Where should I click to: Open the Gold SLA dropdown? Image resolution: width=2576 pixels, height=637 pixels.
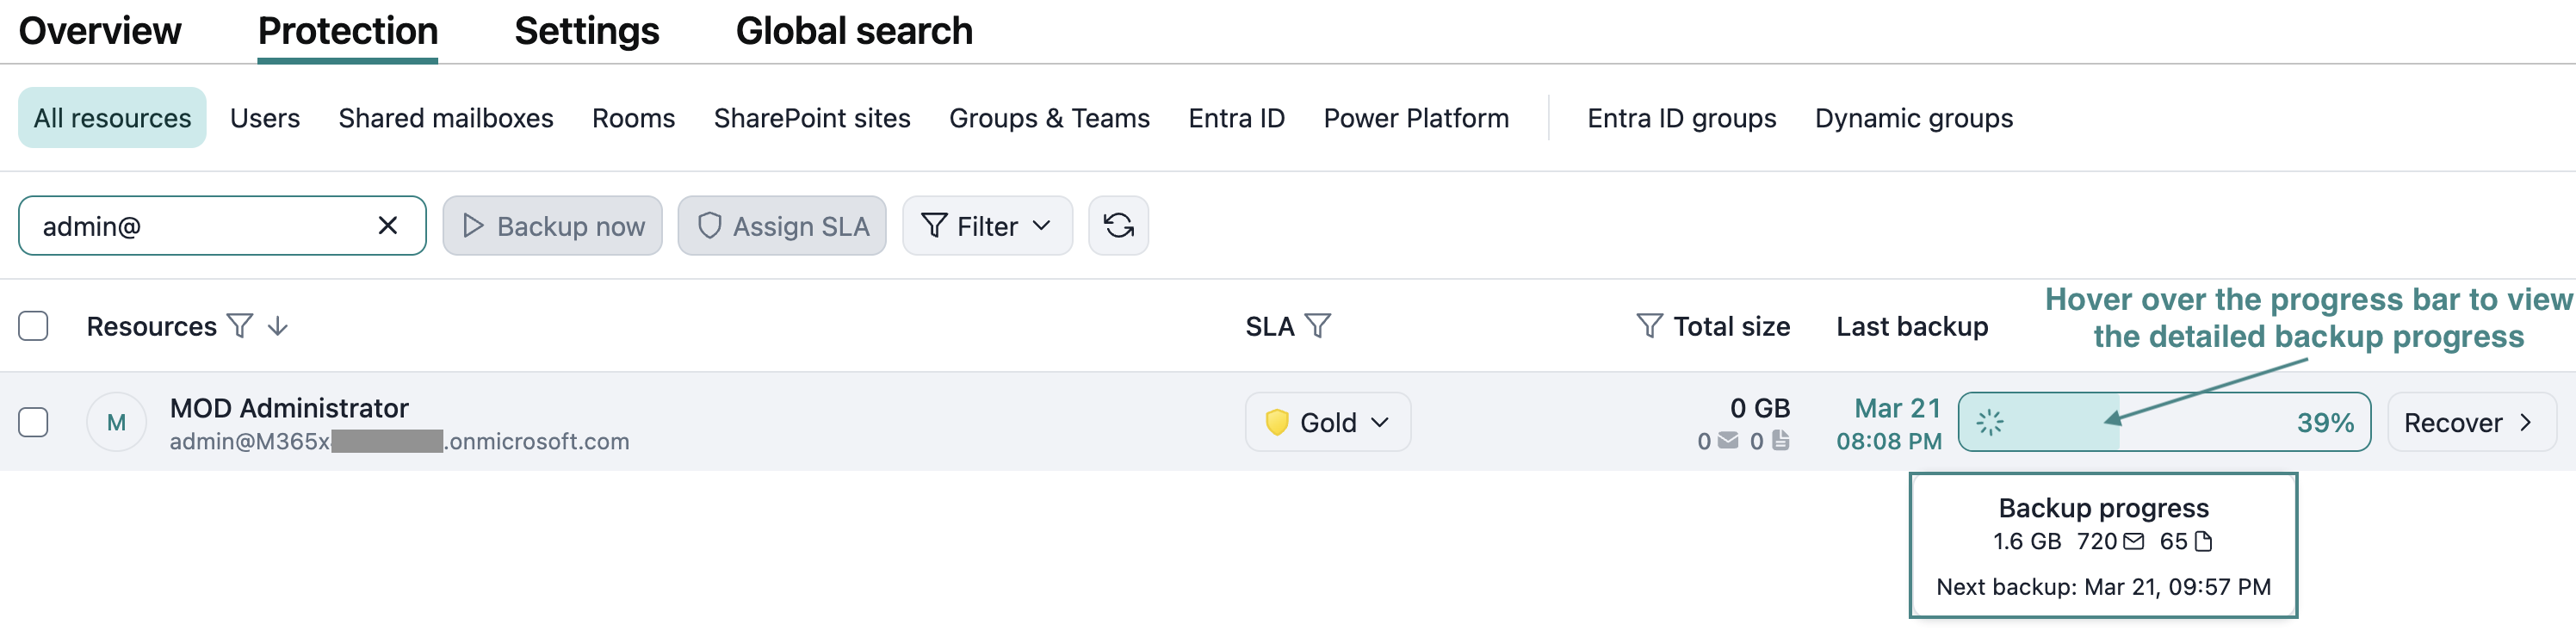[x=1327, y=423]
